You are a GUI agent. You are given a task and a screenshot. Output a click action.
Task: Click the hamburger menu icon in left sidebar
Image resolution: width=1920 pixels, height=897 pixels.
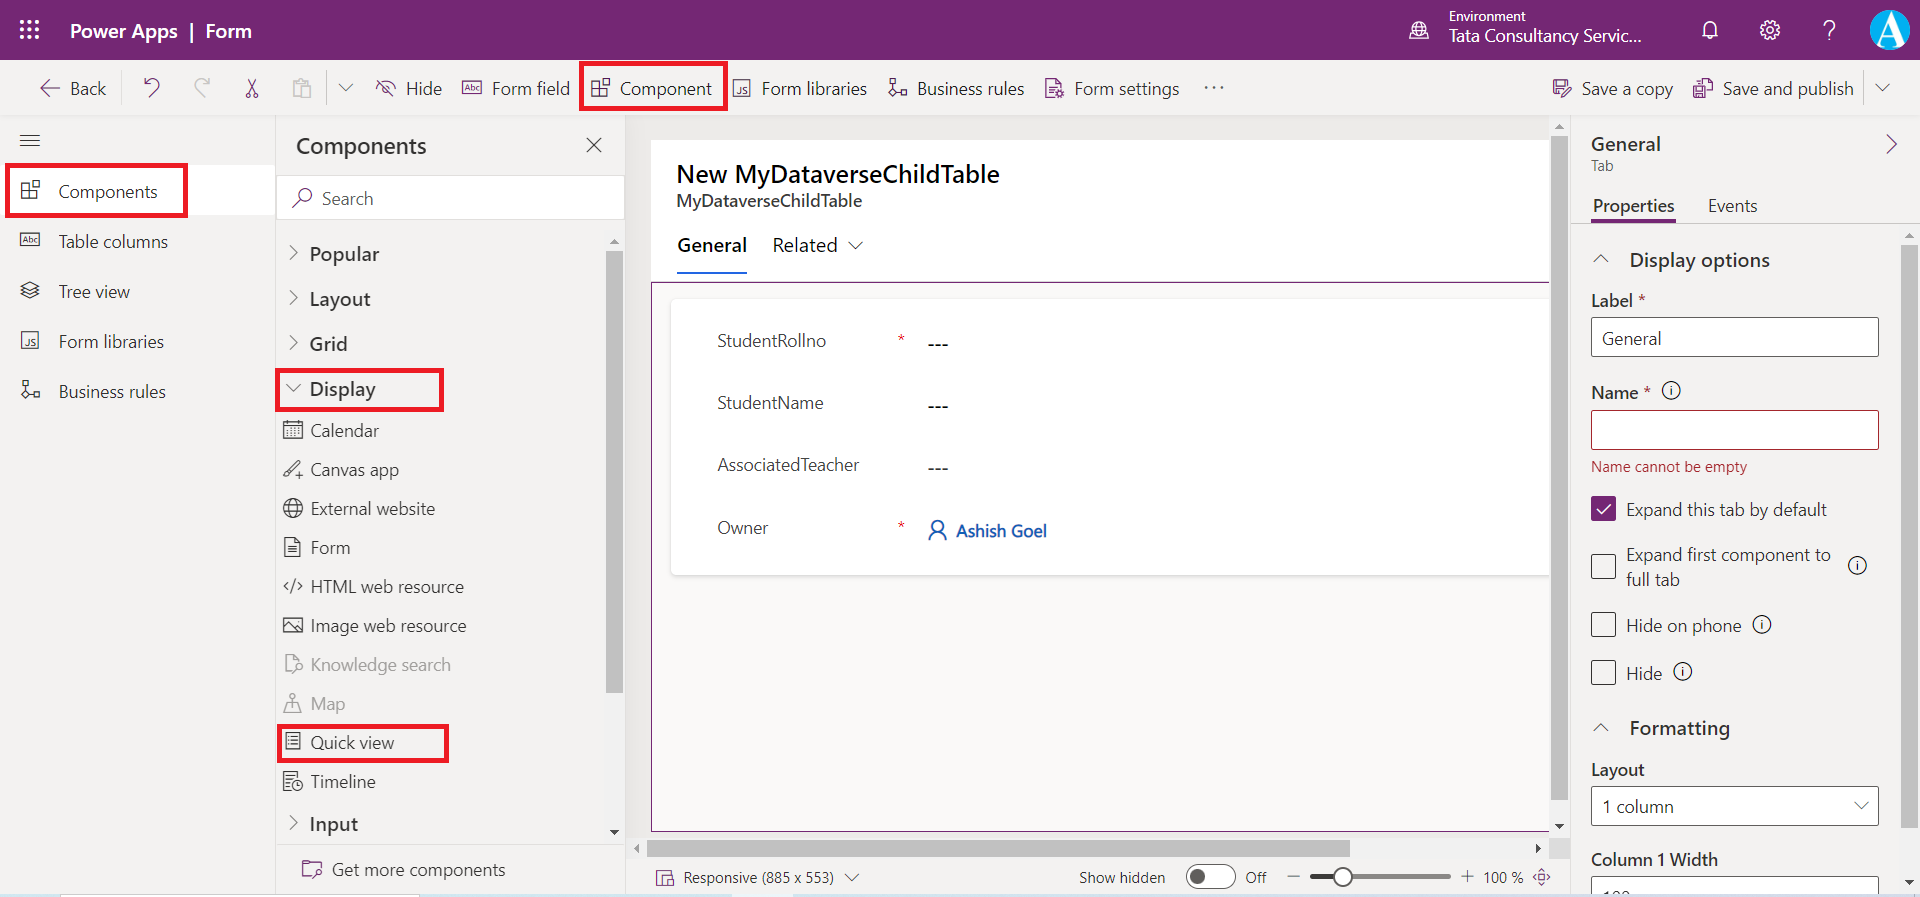30,141
